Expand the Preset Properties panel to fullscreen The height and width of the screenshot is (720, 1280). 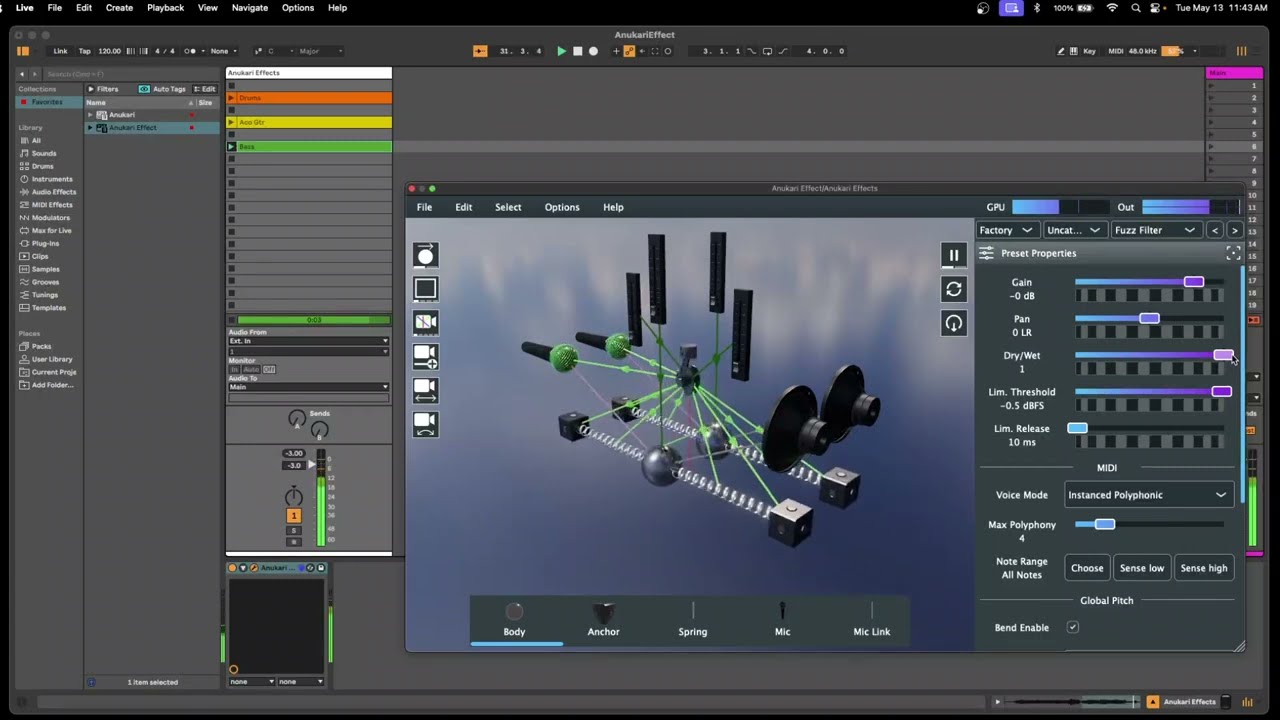(1233, 253)
